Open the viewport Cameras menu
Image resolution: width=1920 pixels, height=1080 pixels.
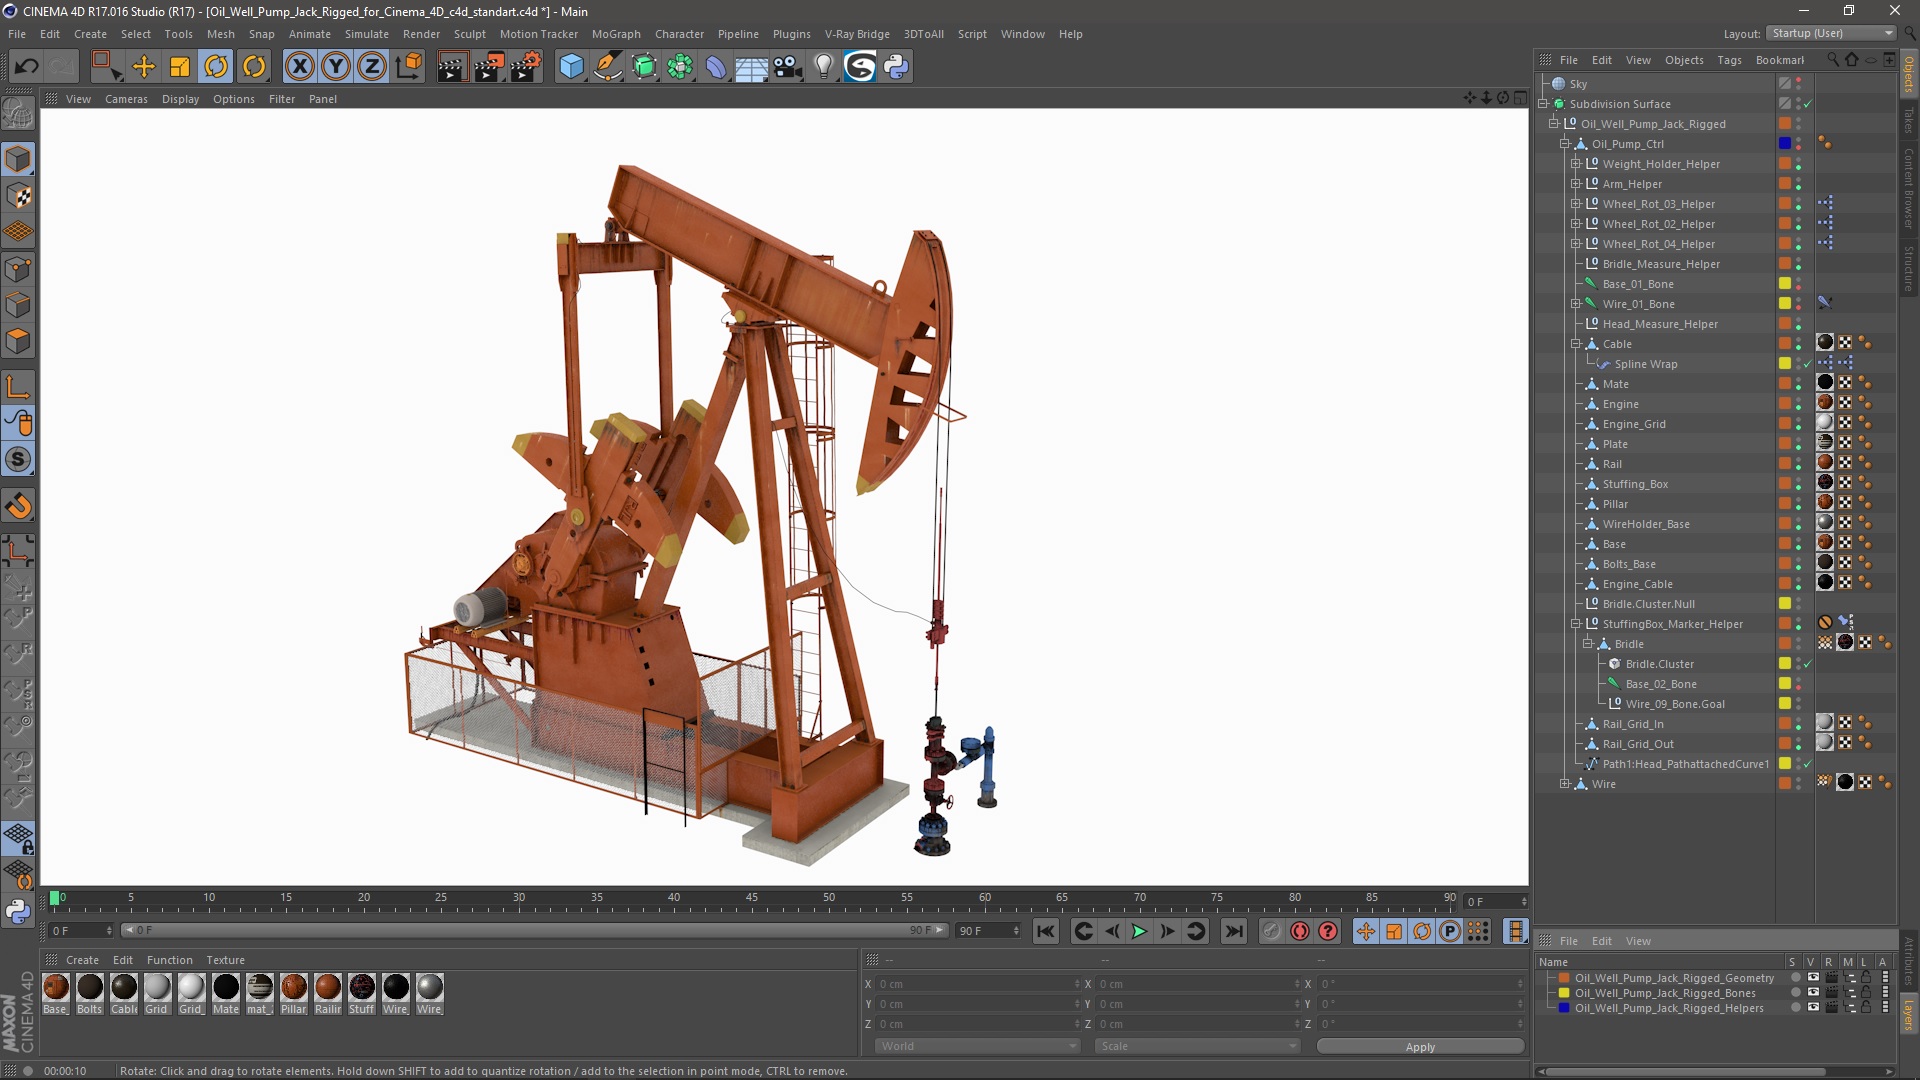point(126,99)
